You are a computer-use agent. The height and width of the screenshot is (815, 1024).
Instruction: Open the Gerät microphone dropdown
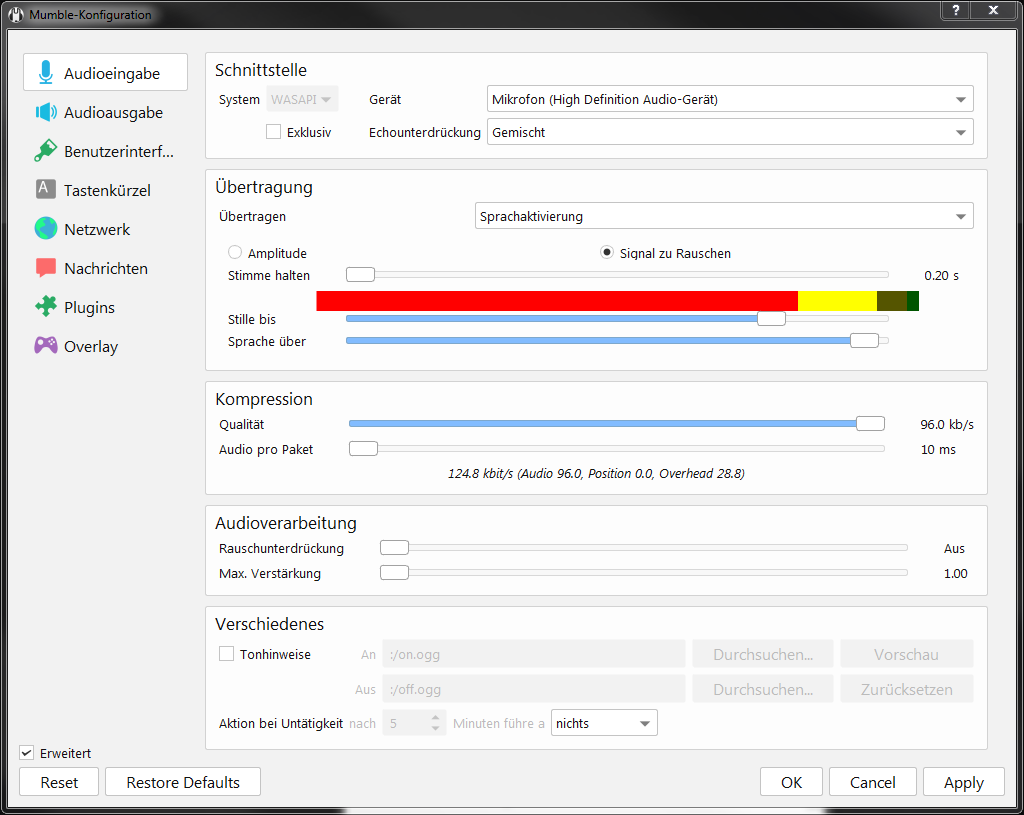click(x=729, y=99)
